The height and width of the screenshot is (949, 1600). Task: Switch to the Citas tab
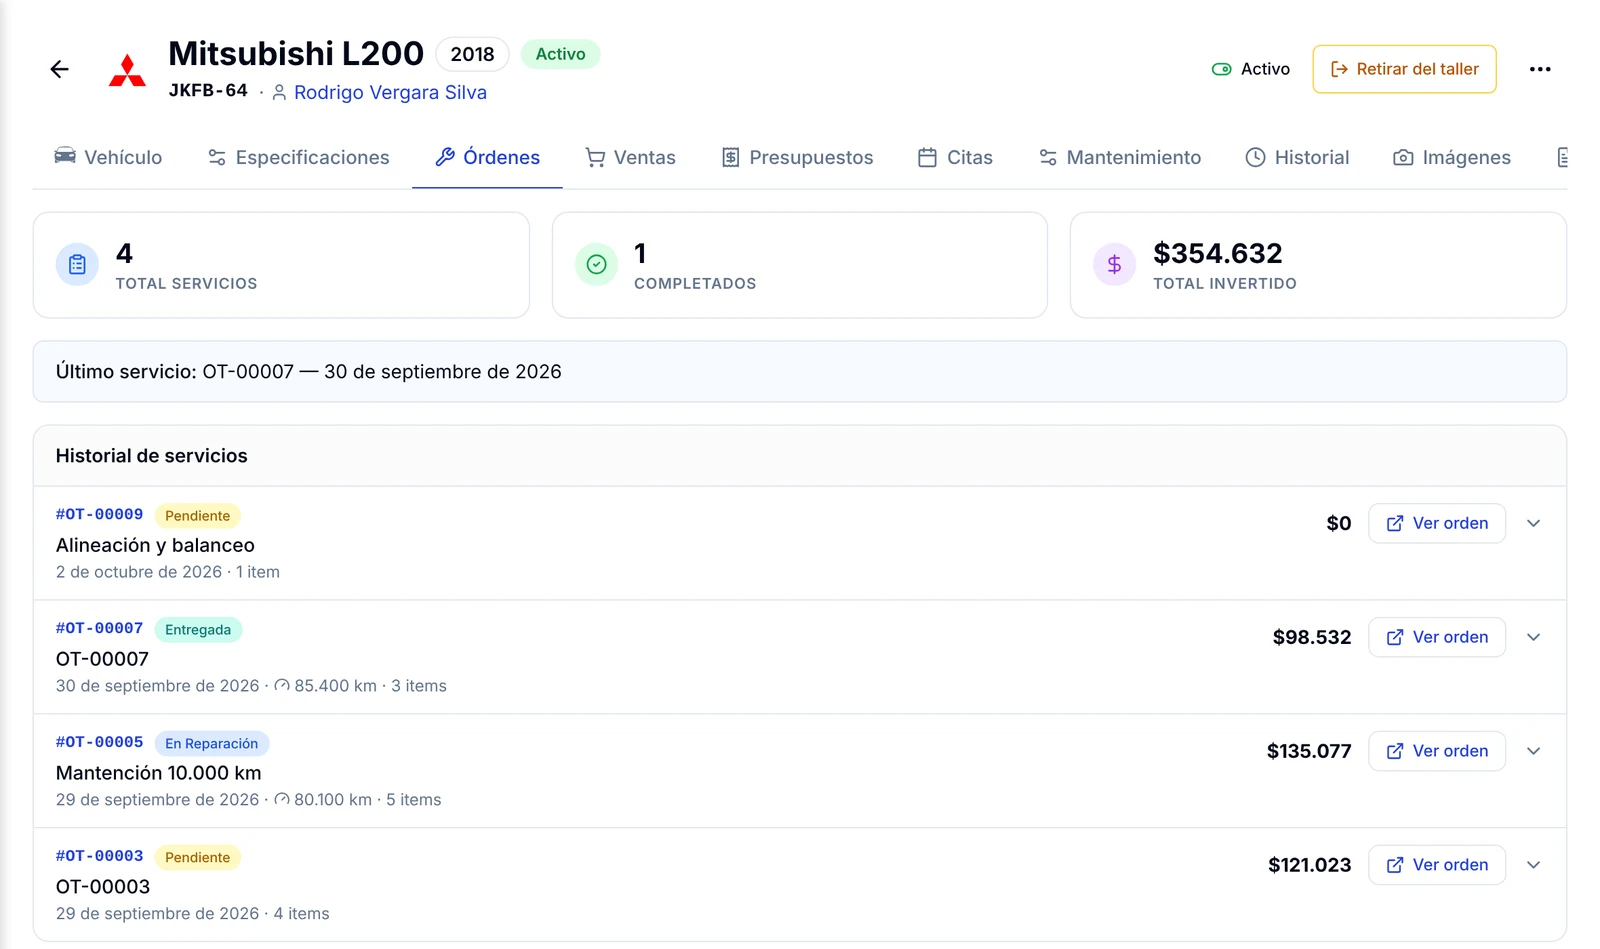[x=955, y=158]
